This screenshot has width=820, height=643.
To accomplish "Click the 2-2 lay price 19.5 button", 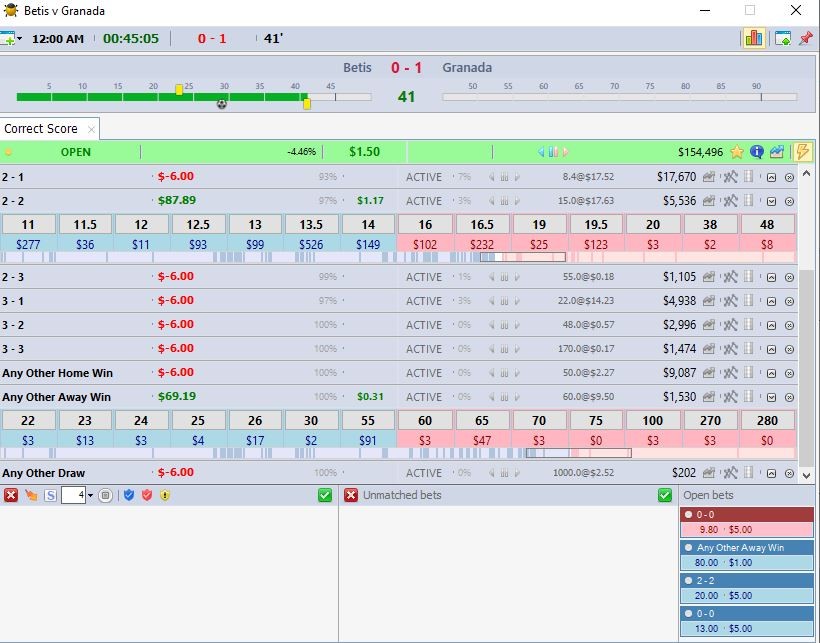I will click(596, 224).
